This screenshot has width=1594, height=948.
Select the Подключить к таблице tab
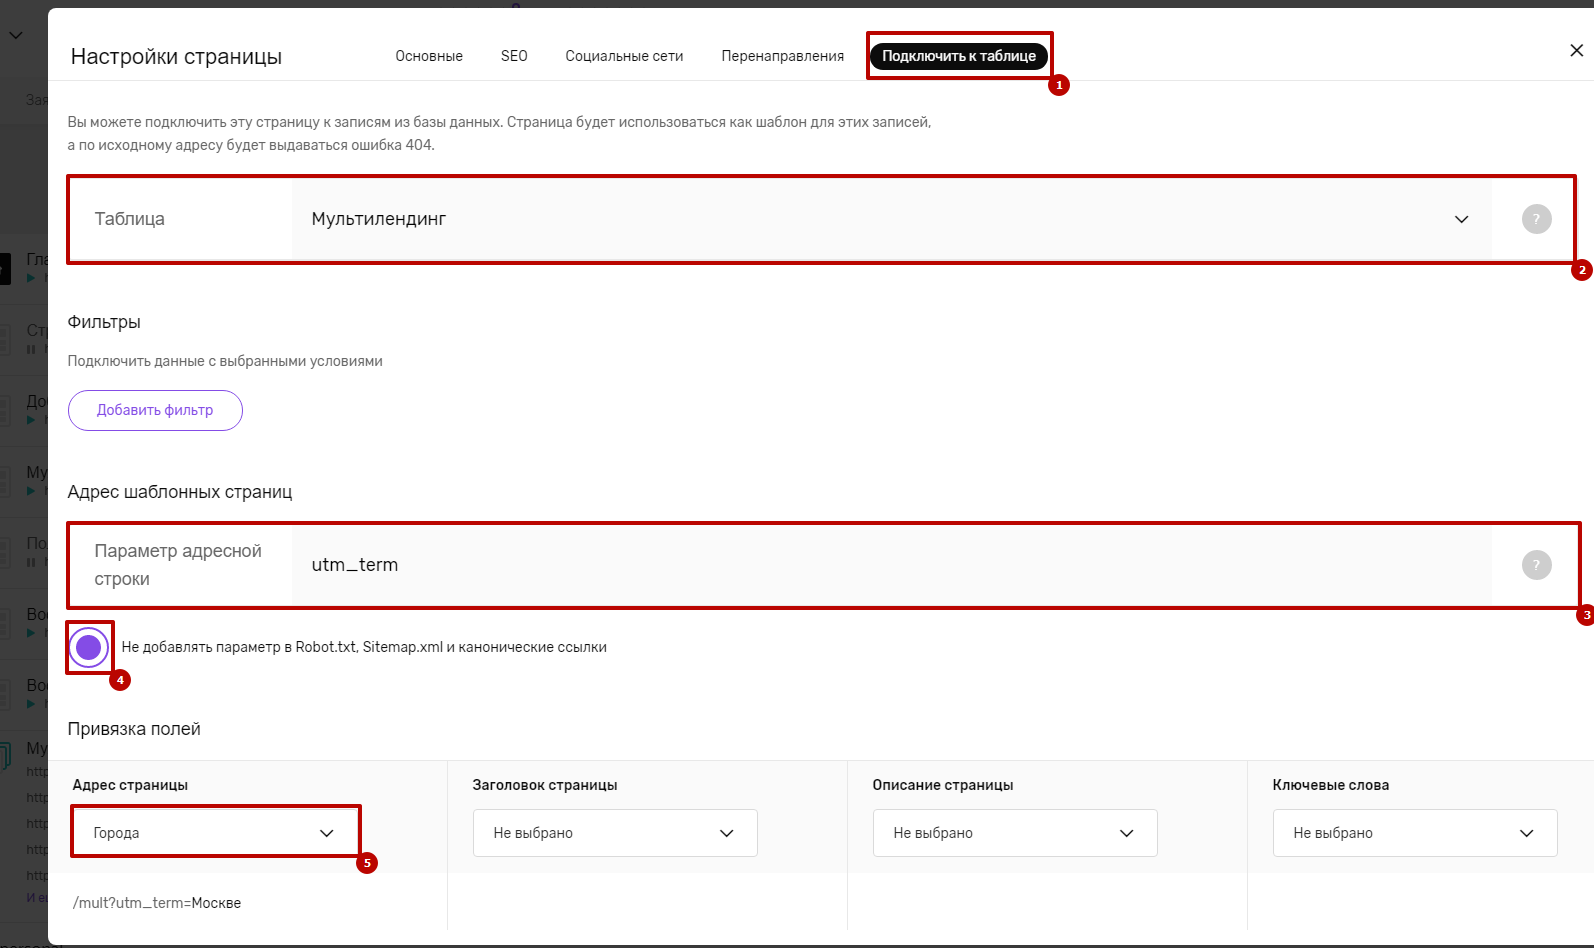959,56
